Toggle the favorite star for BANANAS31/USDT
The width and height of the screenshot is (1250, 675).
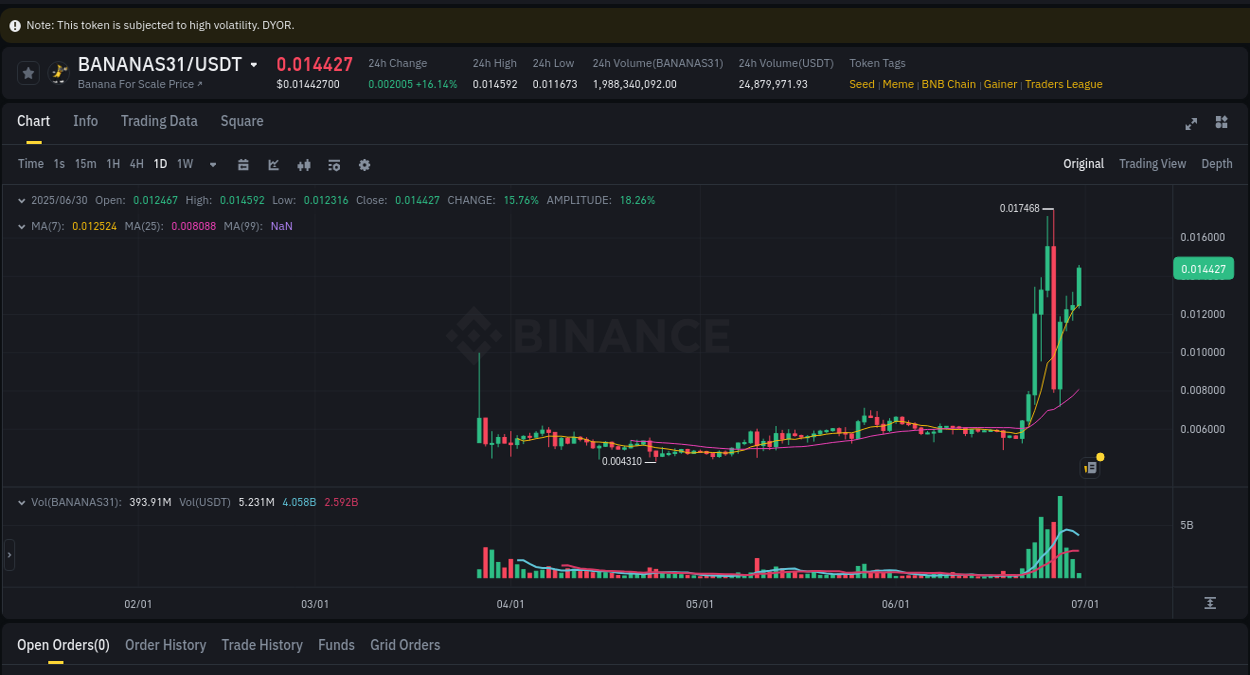tap(28, 72)
